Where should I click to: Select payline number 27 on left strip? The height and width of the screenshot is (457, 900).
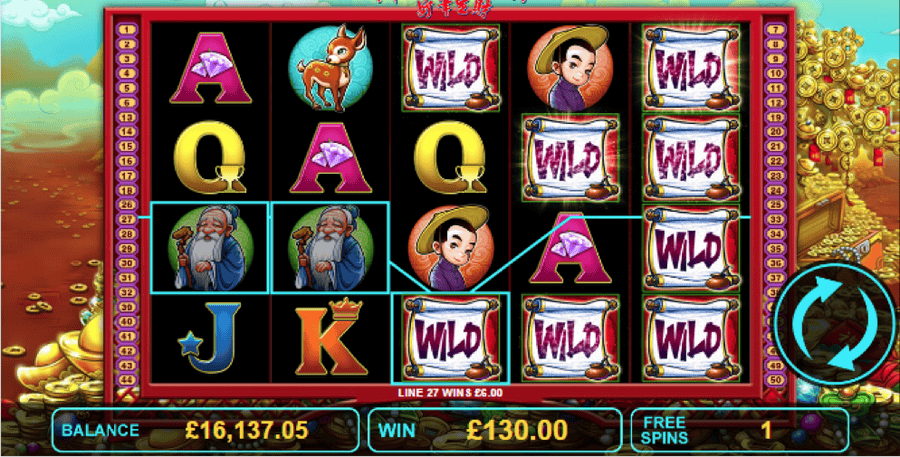(x=127, y=219)
